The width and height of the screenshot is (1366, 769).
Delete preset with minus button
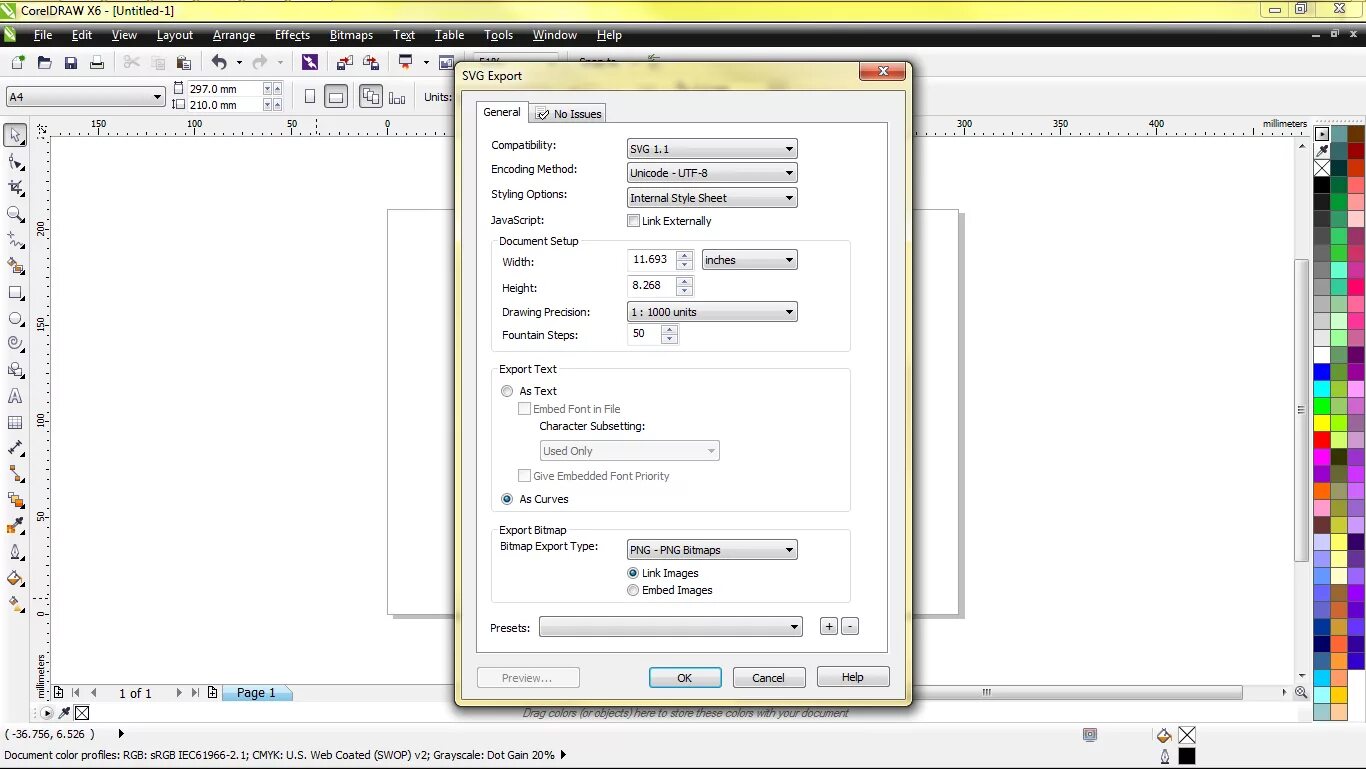(x=850, y=627)
